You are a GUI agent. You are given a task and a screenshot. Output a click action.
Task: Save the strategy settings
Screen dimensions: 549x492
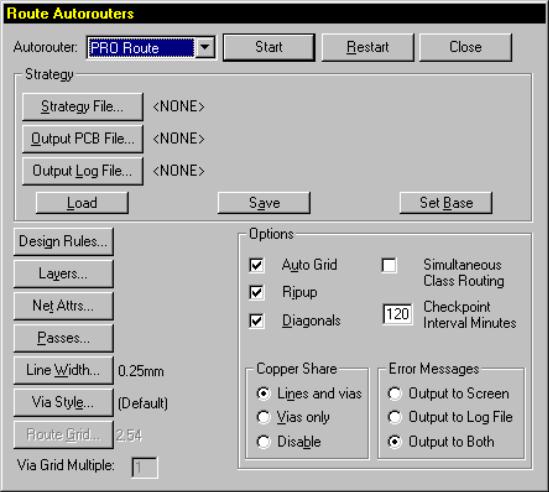coord(264,203)
